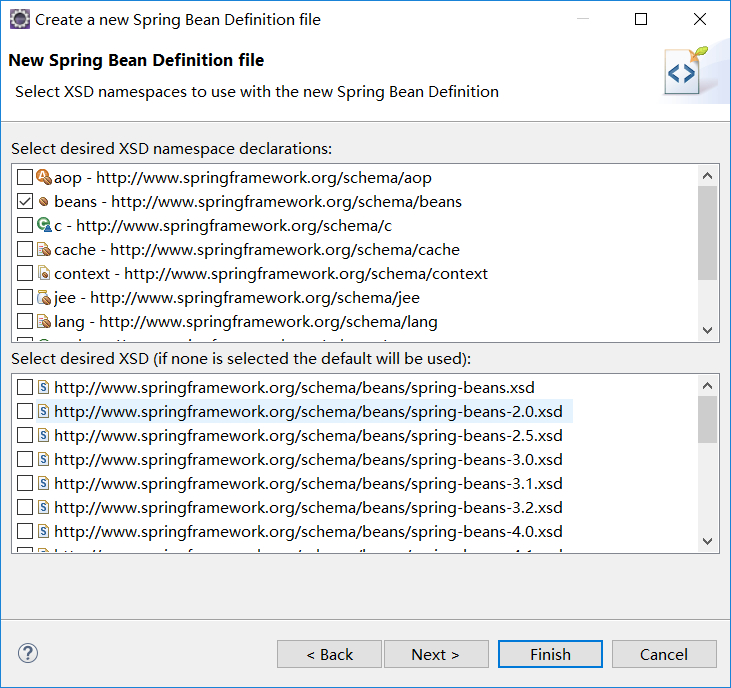Select the spring-beans.xsd URL text
Viewport: 731px width, 688px height.
coord(294,388)
